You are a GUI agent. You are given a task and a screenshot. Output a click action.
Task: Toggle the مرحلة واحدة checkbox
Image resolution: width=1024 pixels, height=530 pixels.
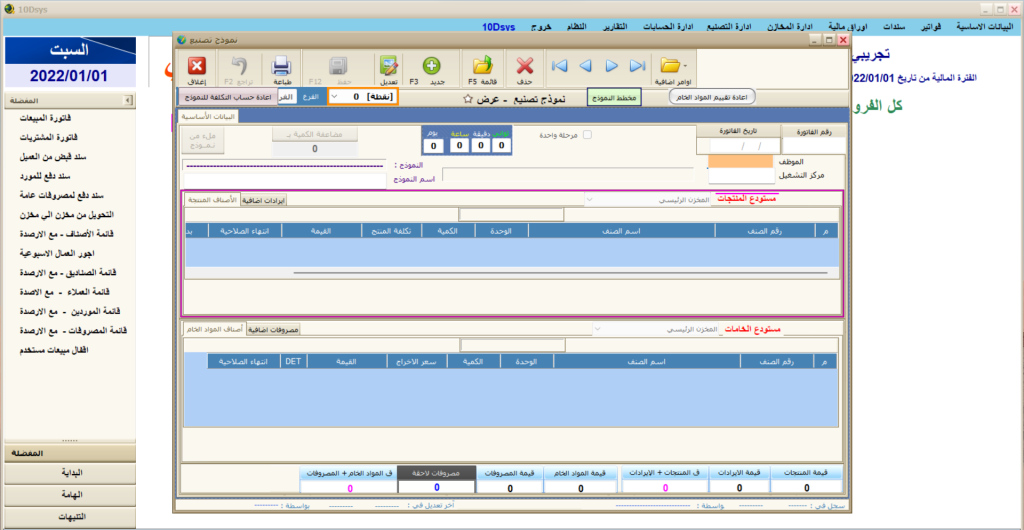pos(587,134)
